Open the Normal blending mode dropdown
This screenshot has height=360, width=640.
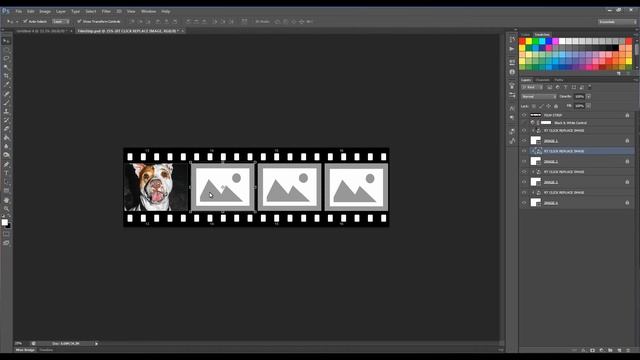click(538, 97)
